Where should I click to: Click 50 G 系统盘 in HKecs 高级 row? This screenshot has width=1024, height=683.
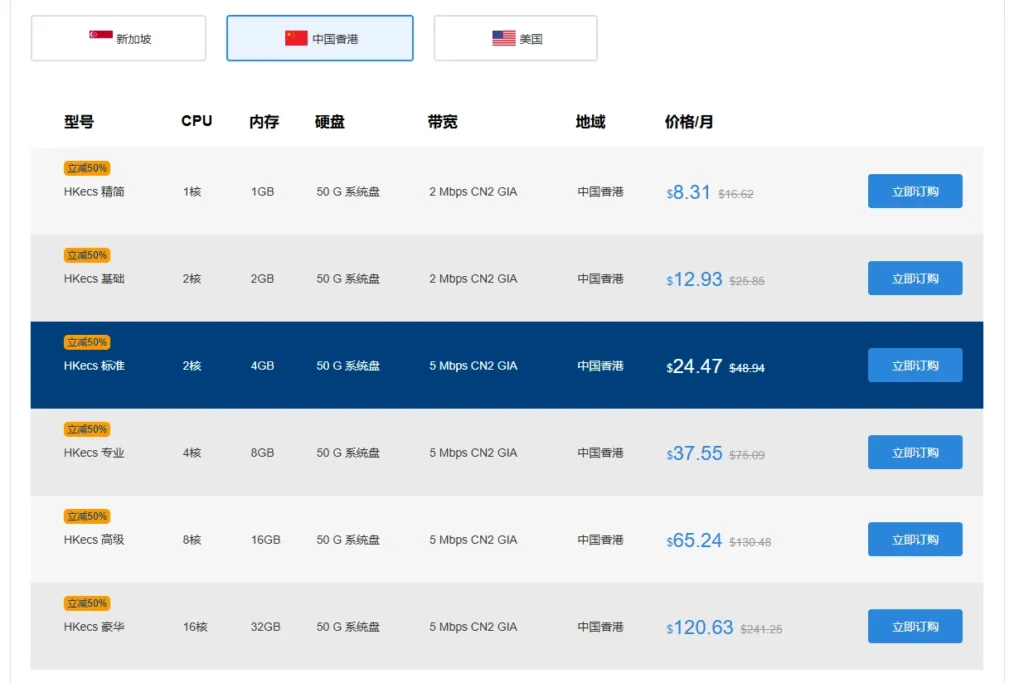[x=348, y=540]
